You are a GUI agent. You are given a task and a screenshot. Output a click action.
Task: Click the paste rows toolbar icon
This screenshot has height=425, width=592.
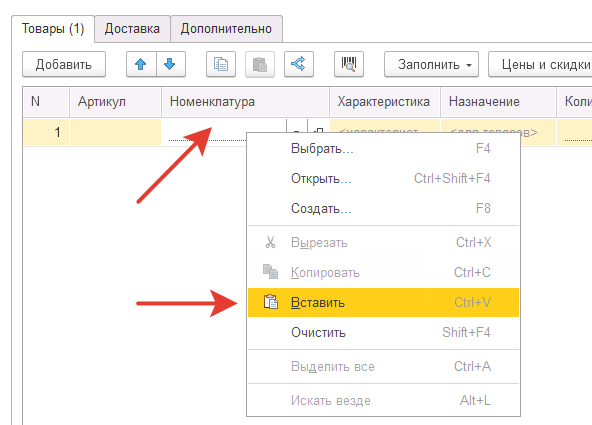(x=260, y=65)
